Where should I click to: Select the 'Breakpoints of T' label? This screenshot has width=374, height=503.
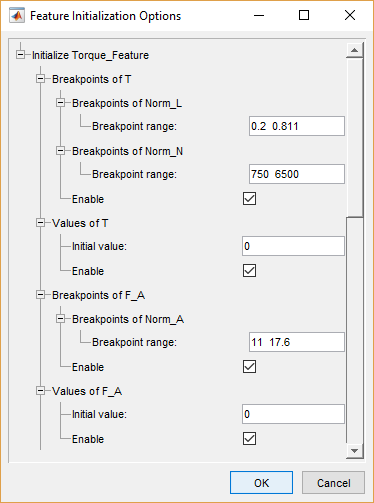[92, 79]
